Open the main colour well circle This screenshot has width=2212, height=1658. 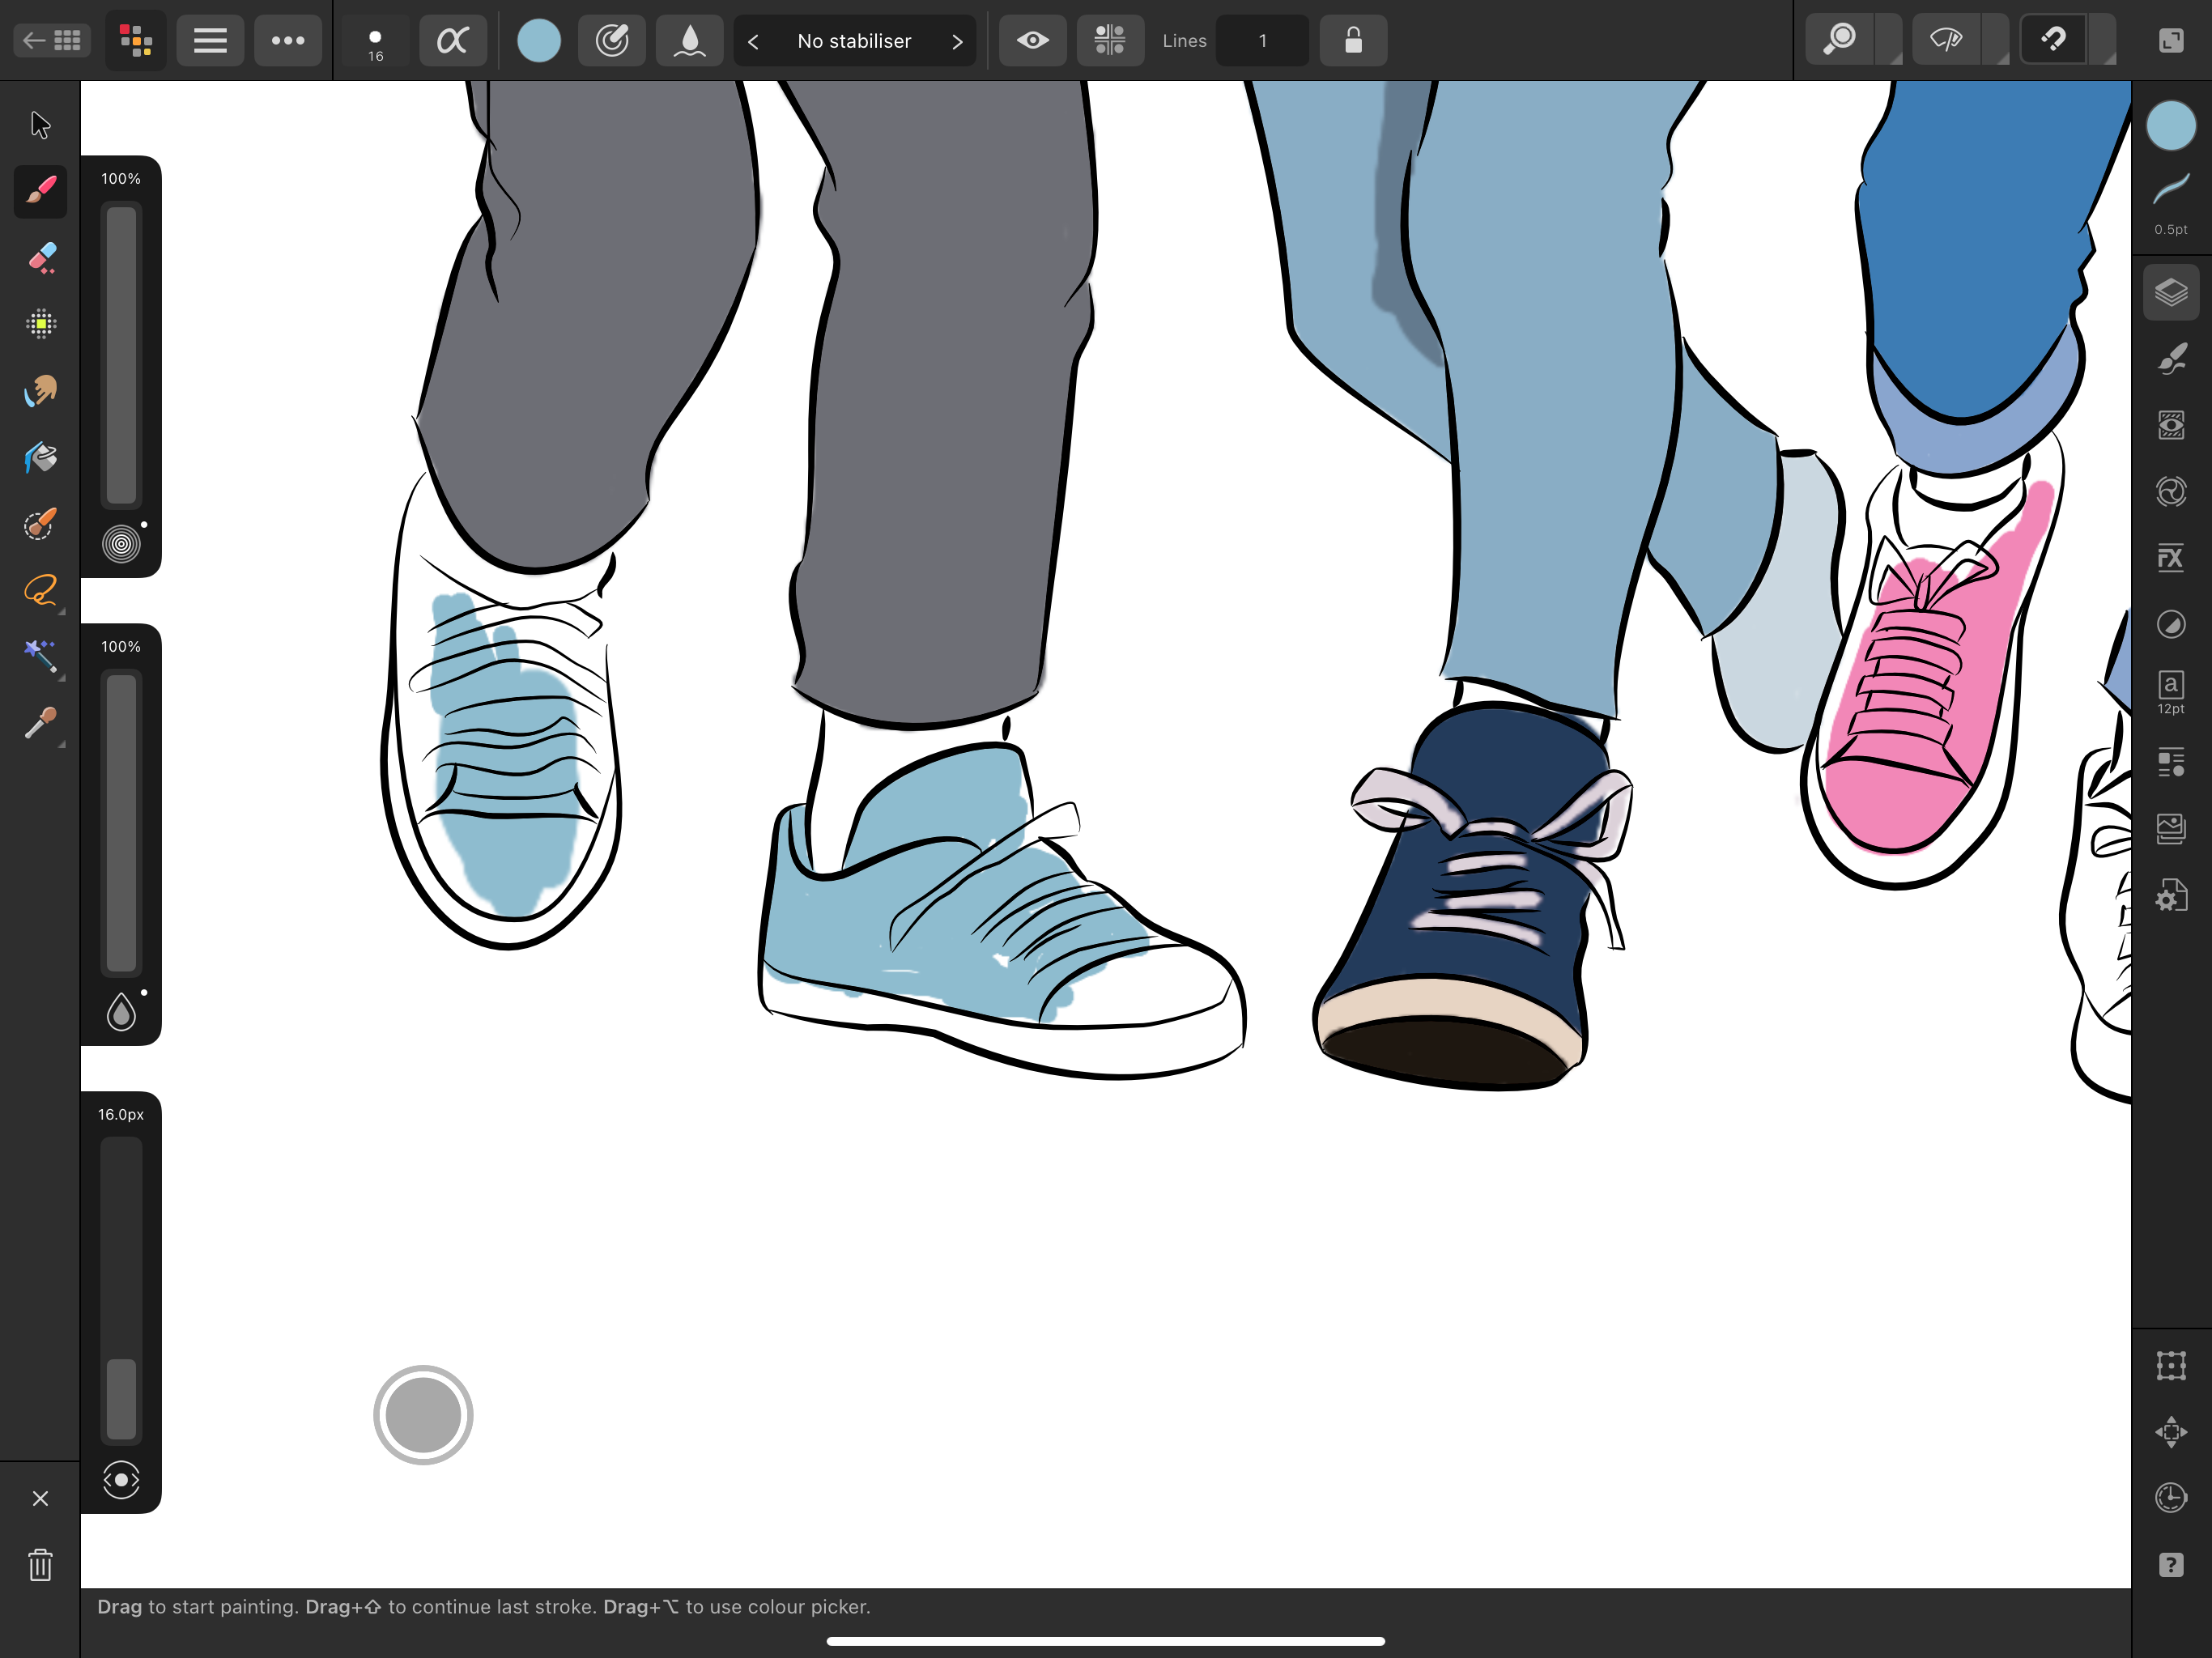pyautogui.click(x=2170, y=126)
